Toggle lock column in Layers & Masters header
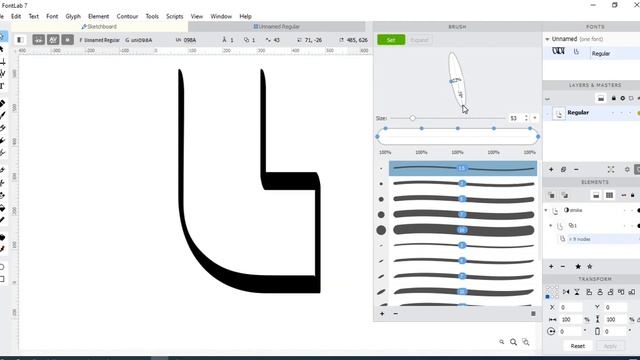 click(613, 98)
